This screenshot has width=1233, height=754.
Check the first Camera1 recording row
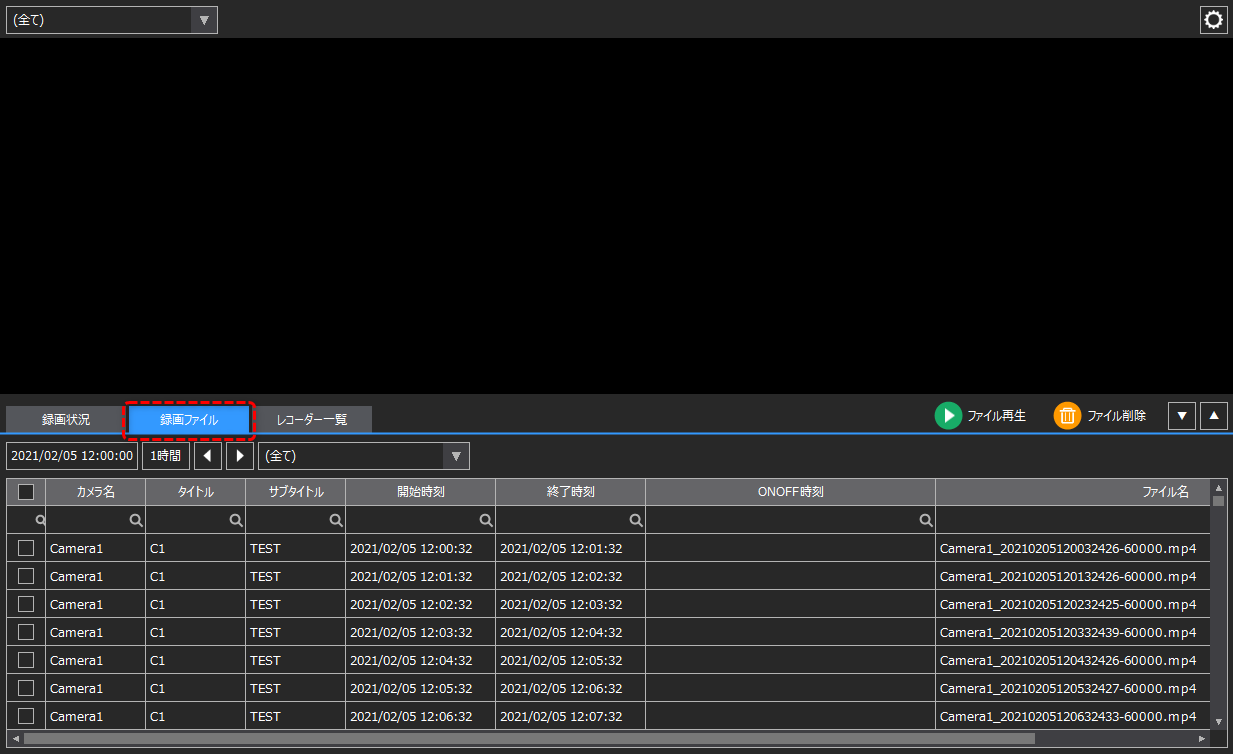25,547
